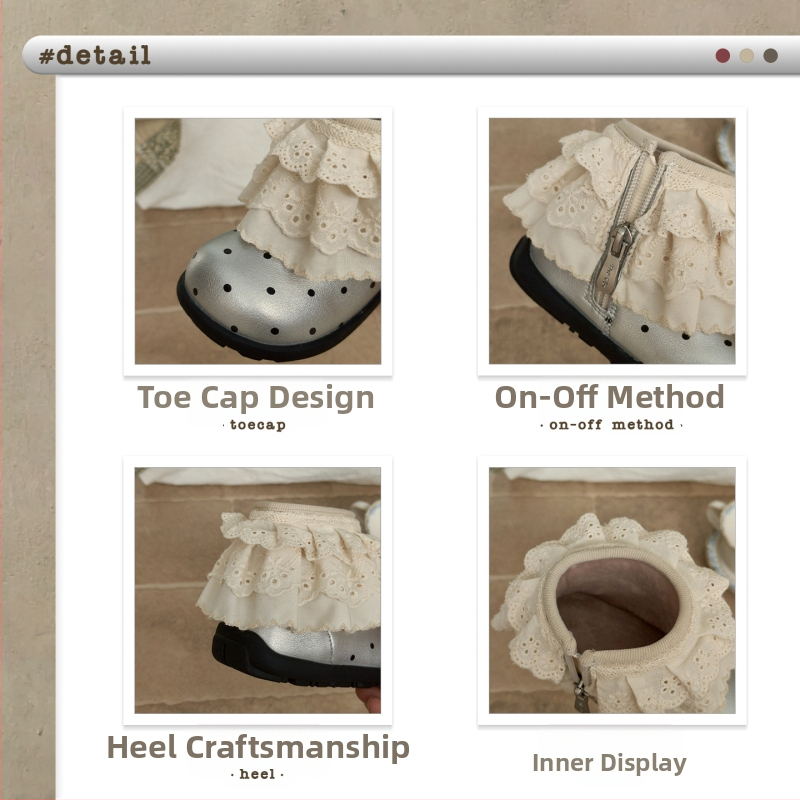Click the small 'heel' subtitle
The height and width of the screenshot is (800, 800).
pos(257,774)
